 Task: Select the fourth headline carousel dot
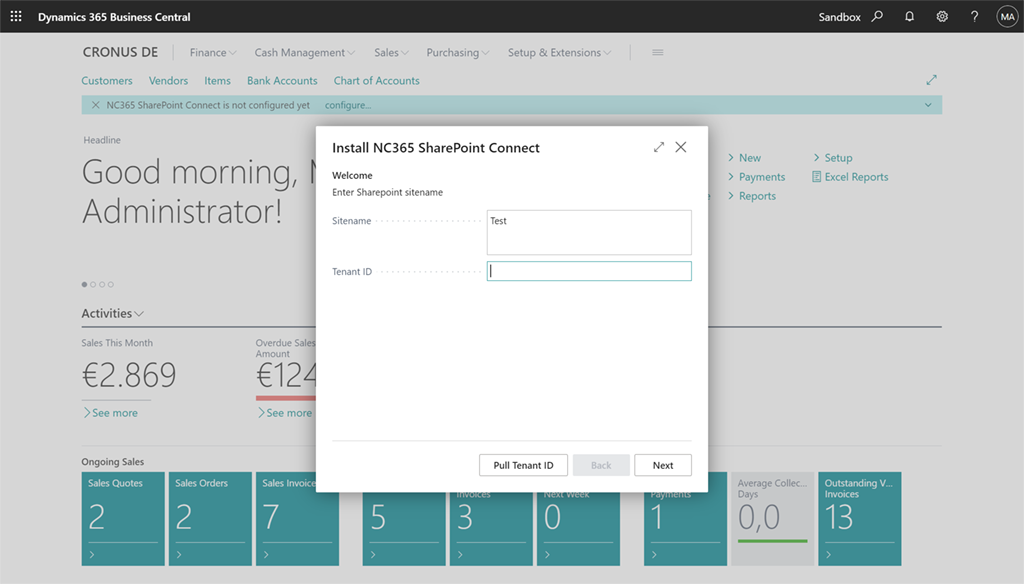(110, 284)
